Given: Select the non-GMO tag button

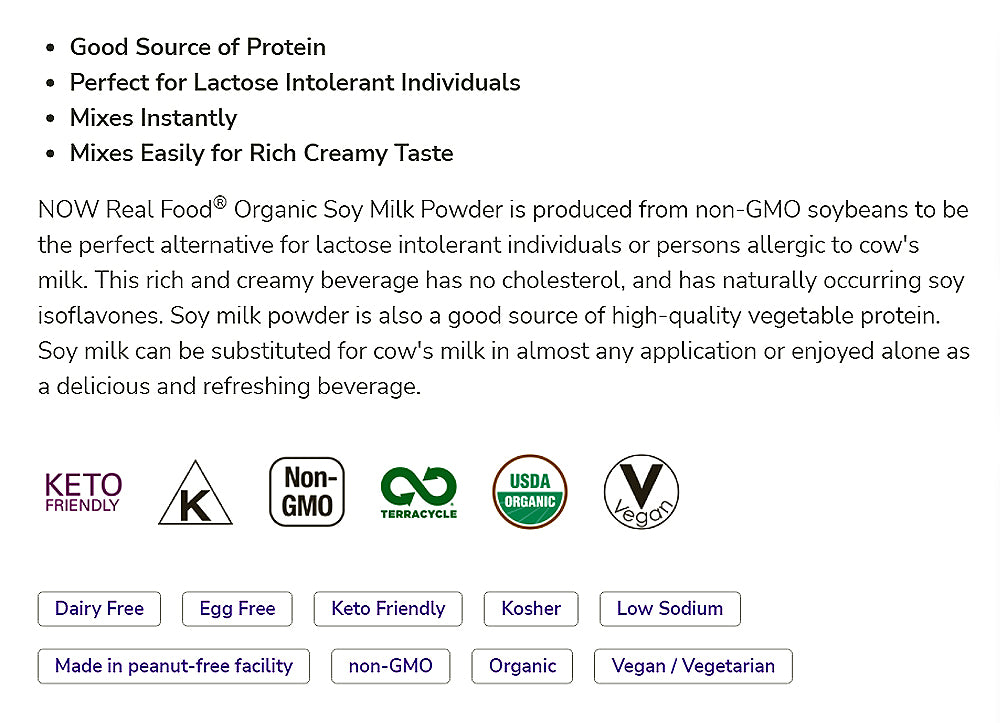Looking at the screenshot, I should point(390,666).
